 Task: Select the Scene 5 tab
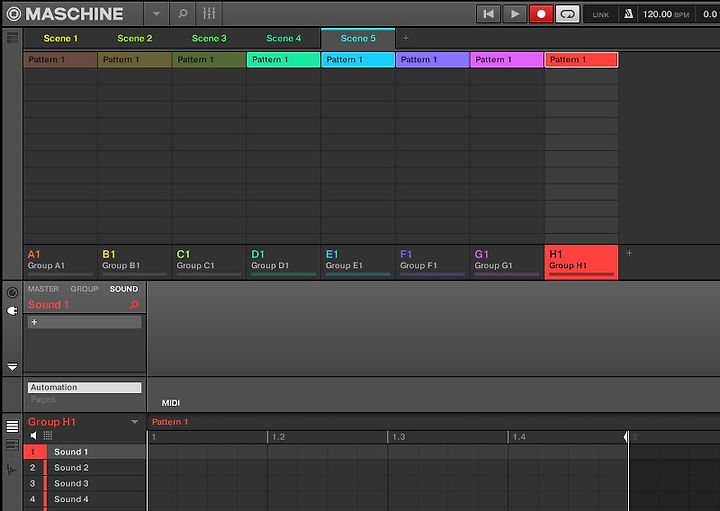(358, 39)
